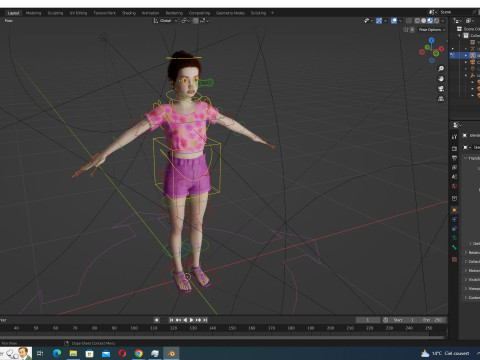Open the Render properties tab

coord(454,148)
